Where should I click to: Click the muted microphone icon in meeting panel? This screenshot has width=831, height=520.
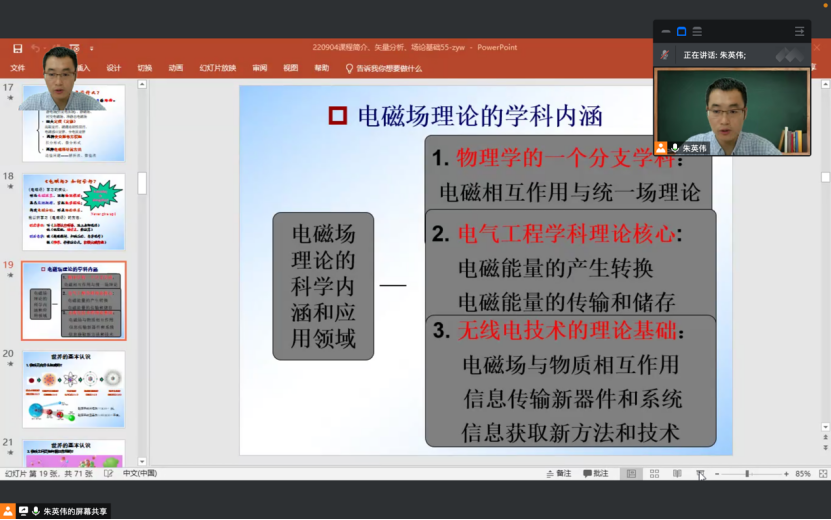coord(664,55)
